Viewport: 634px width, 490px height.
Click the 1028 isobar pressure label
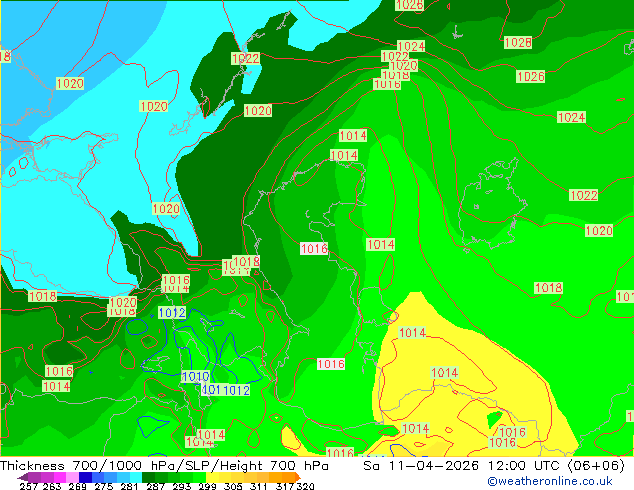(x=518, y=42)
